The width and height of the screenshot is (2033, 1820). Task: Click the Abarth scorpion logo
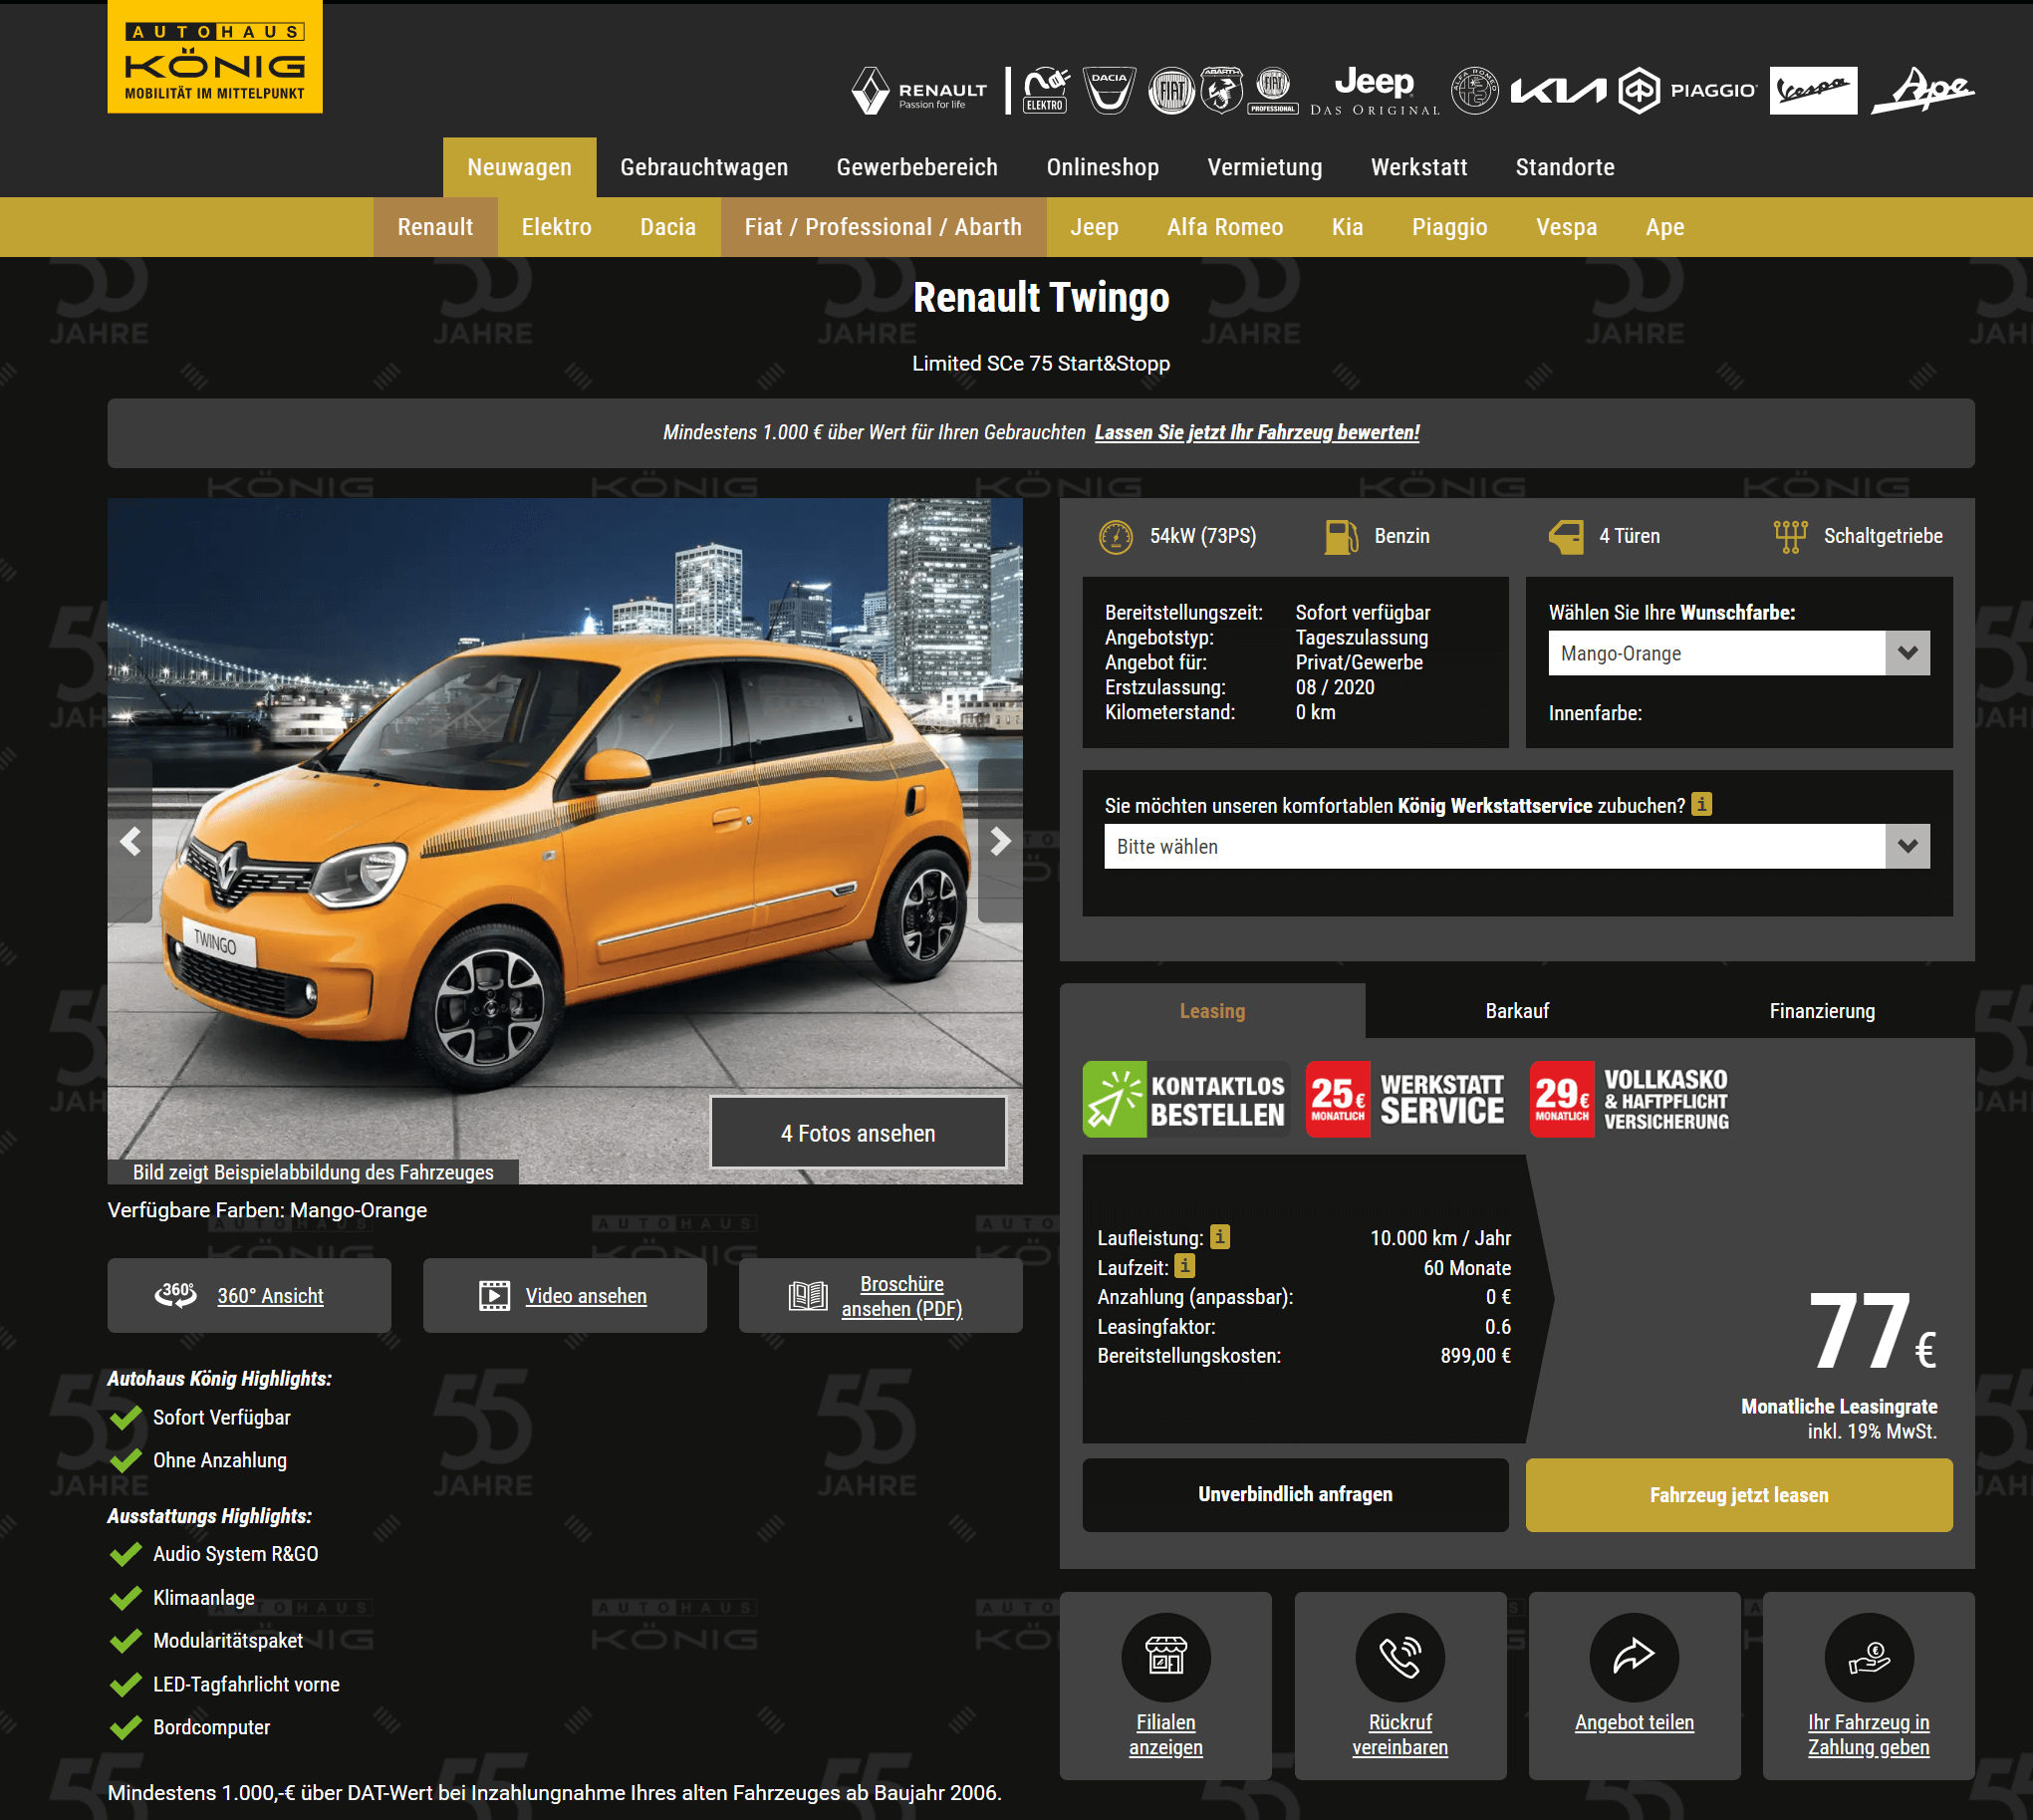pyautogui.click(x=1221, y=91)
